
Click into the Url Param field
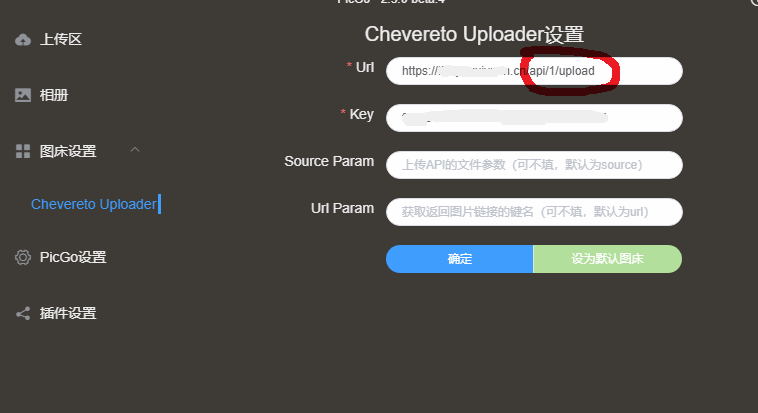point(534,212)
